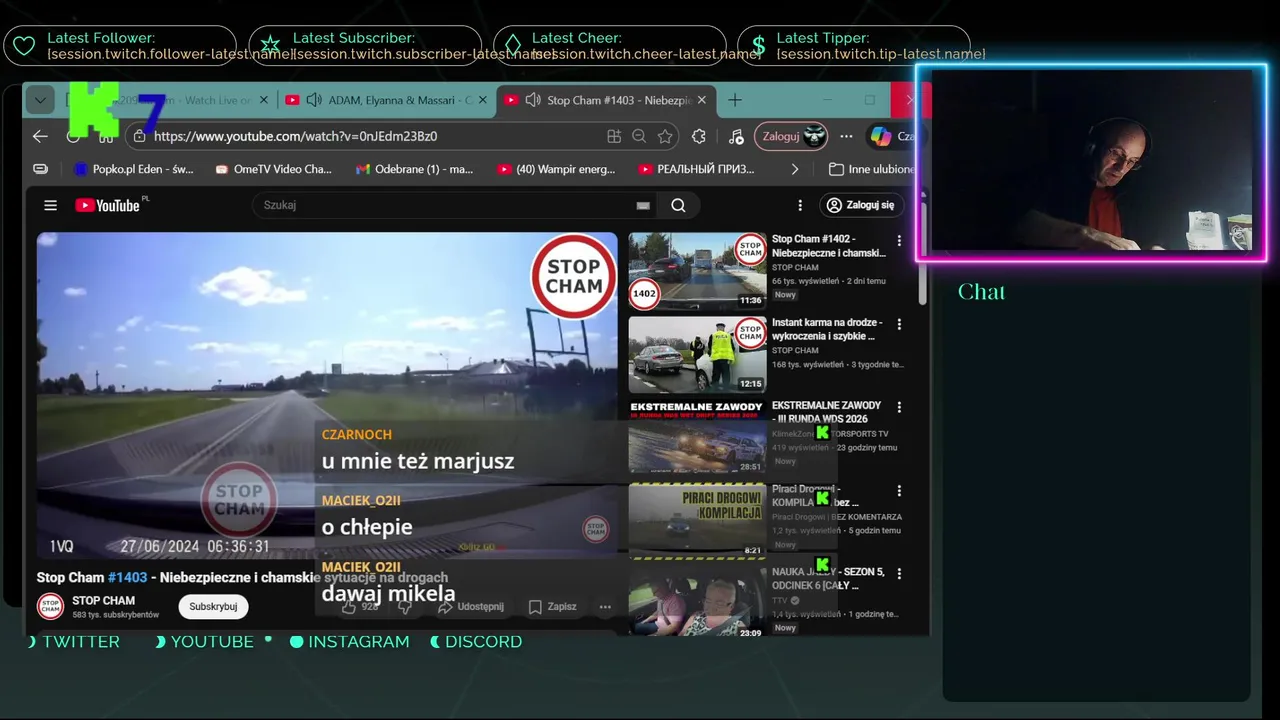The image size is (1280, 720).
Task: Open 'EKSTREMALNE ZAWODY - III RUNDA' title
Action: coord(827,412)
